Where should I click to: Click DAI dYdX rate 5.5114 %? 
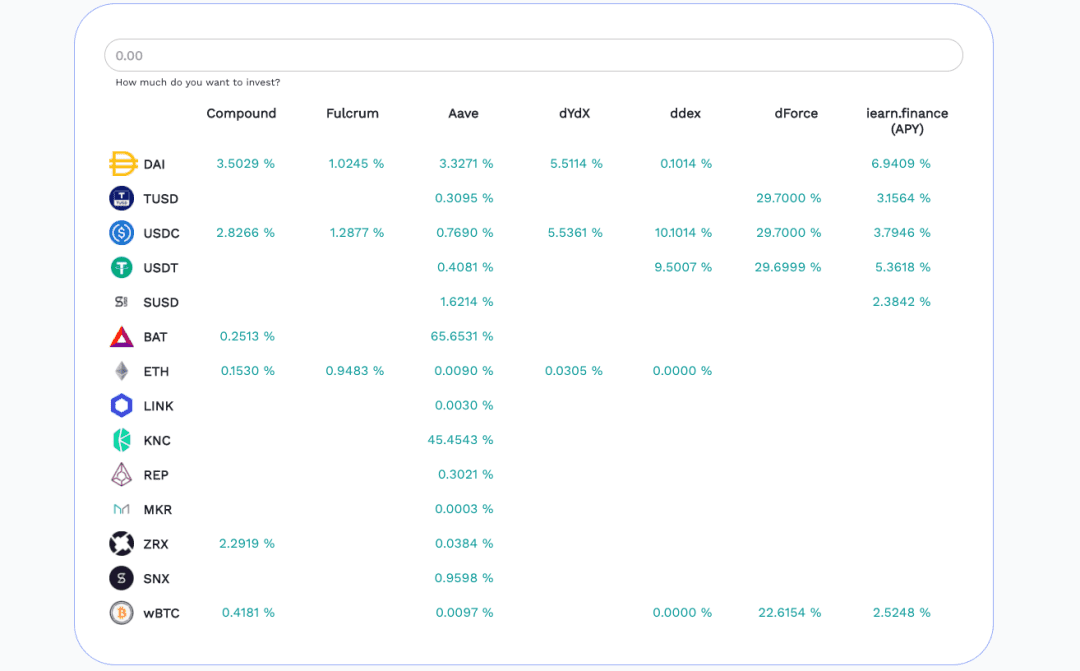tap(576, 163)
